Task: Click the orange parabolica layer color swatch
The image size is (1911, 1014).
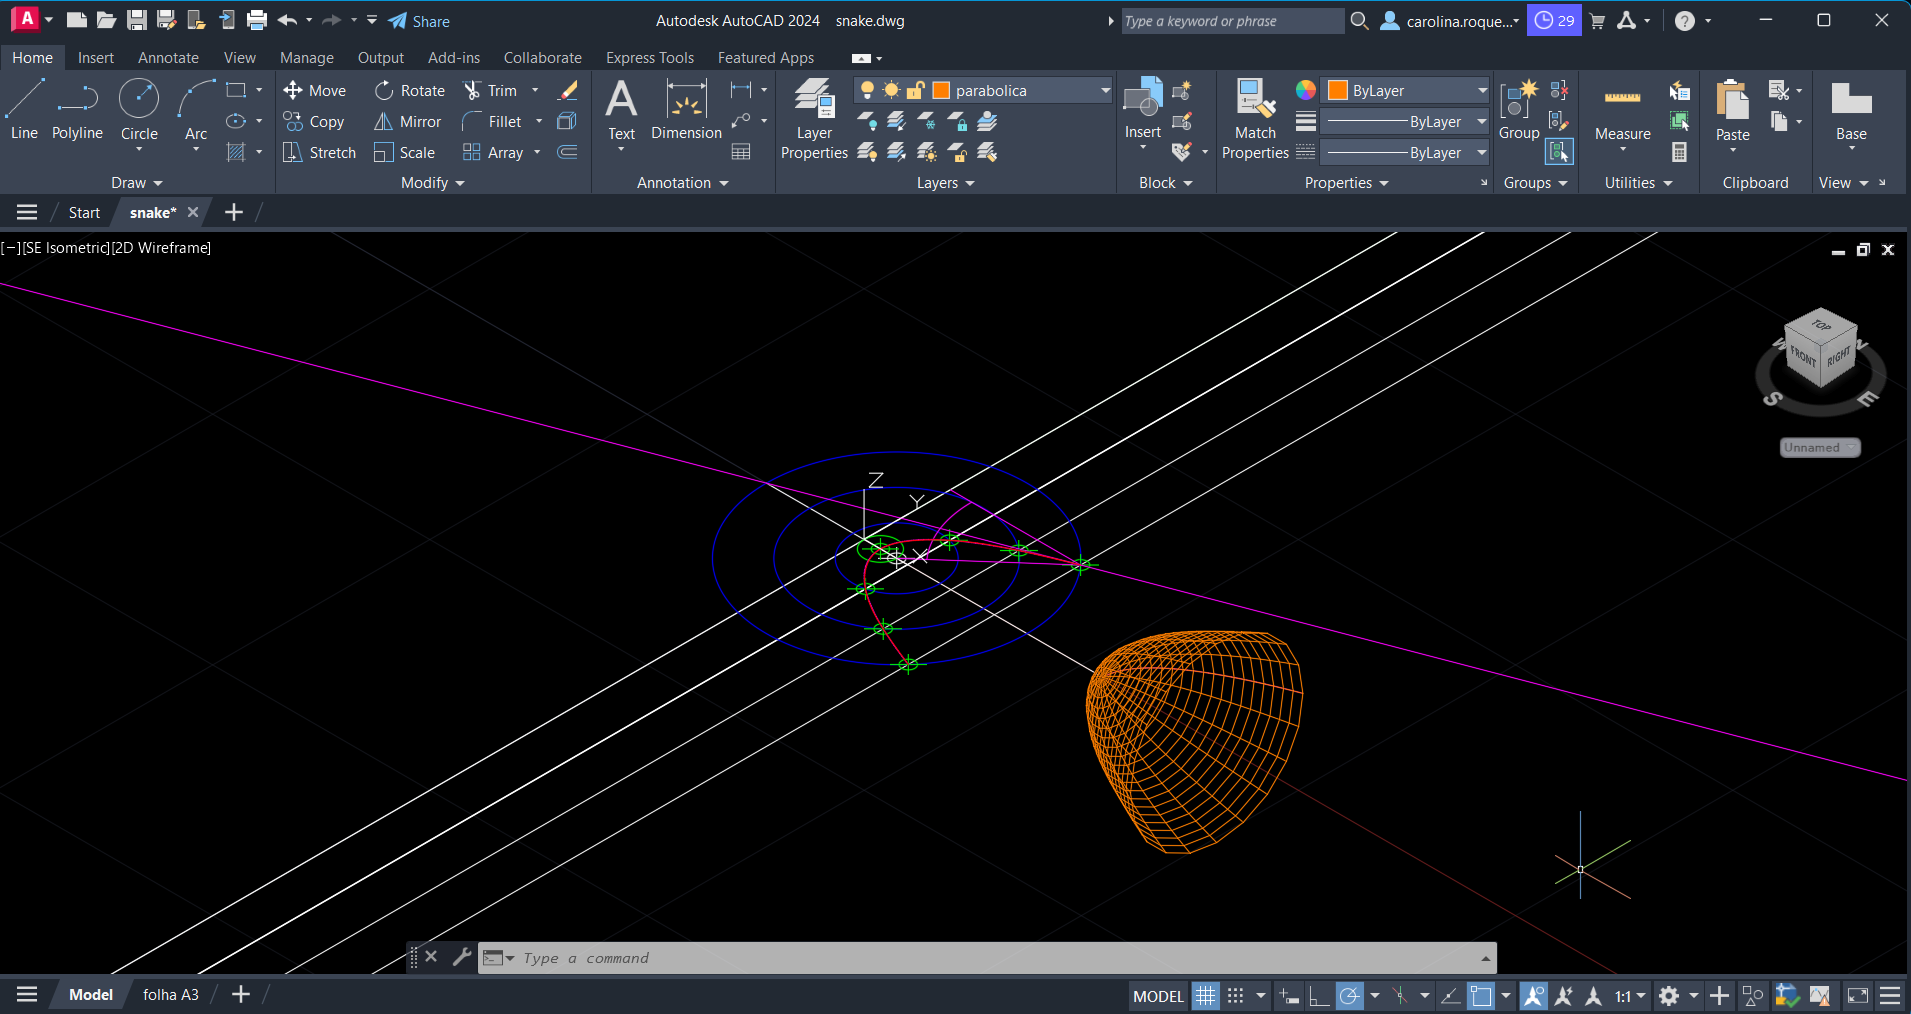Action: point(941,91)
